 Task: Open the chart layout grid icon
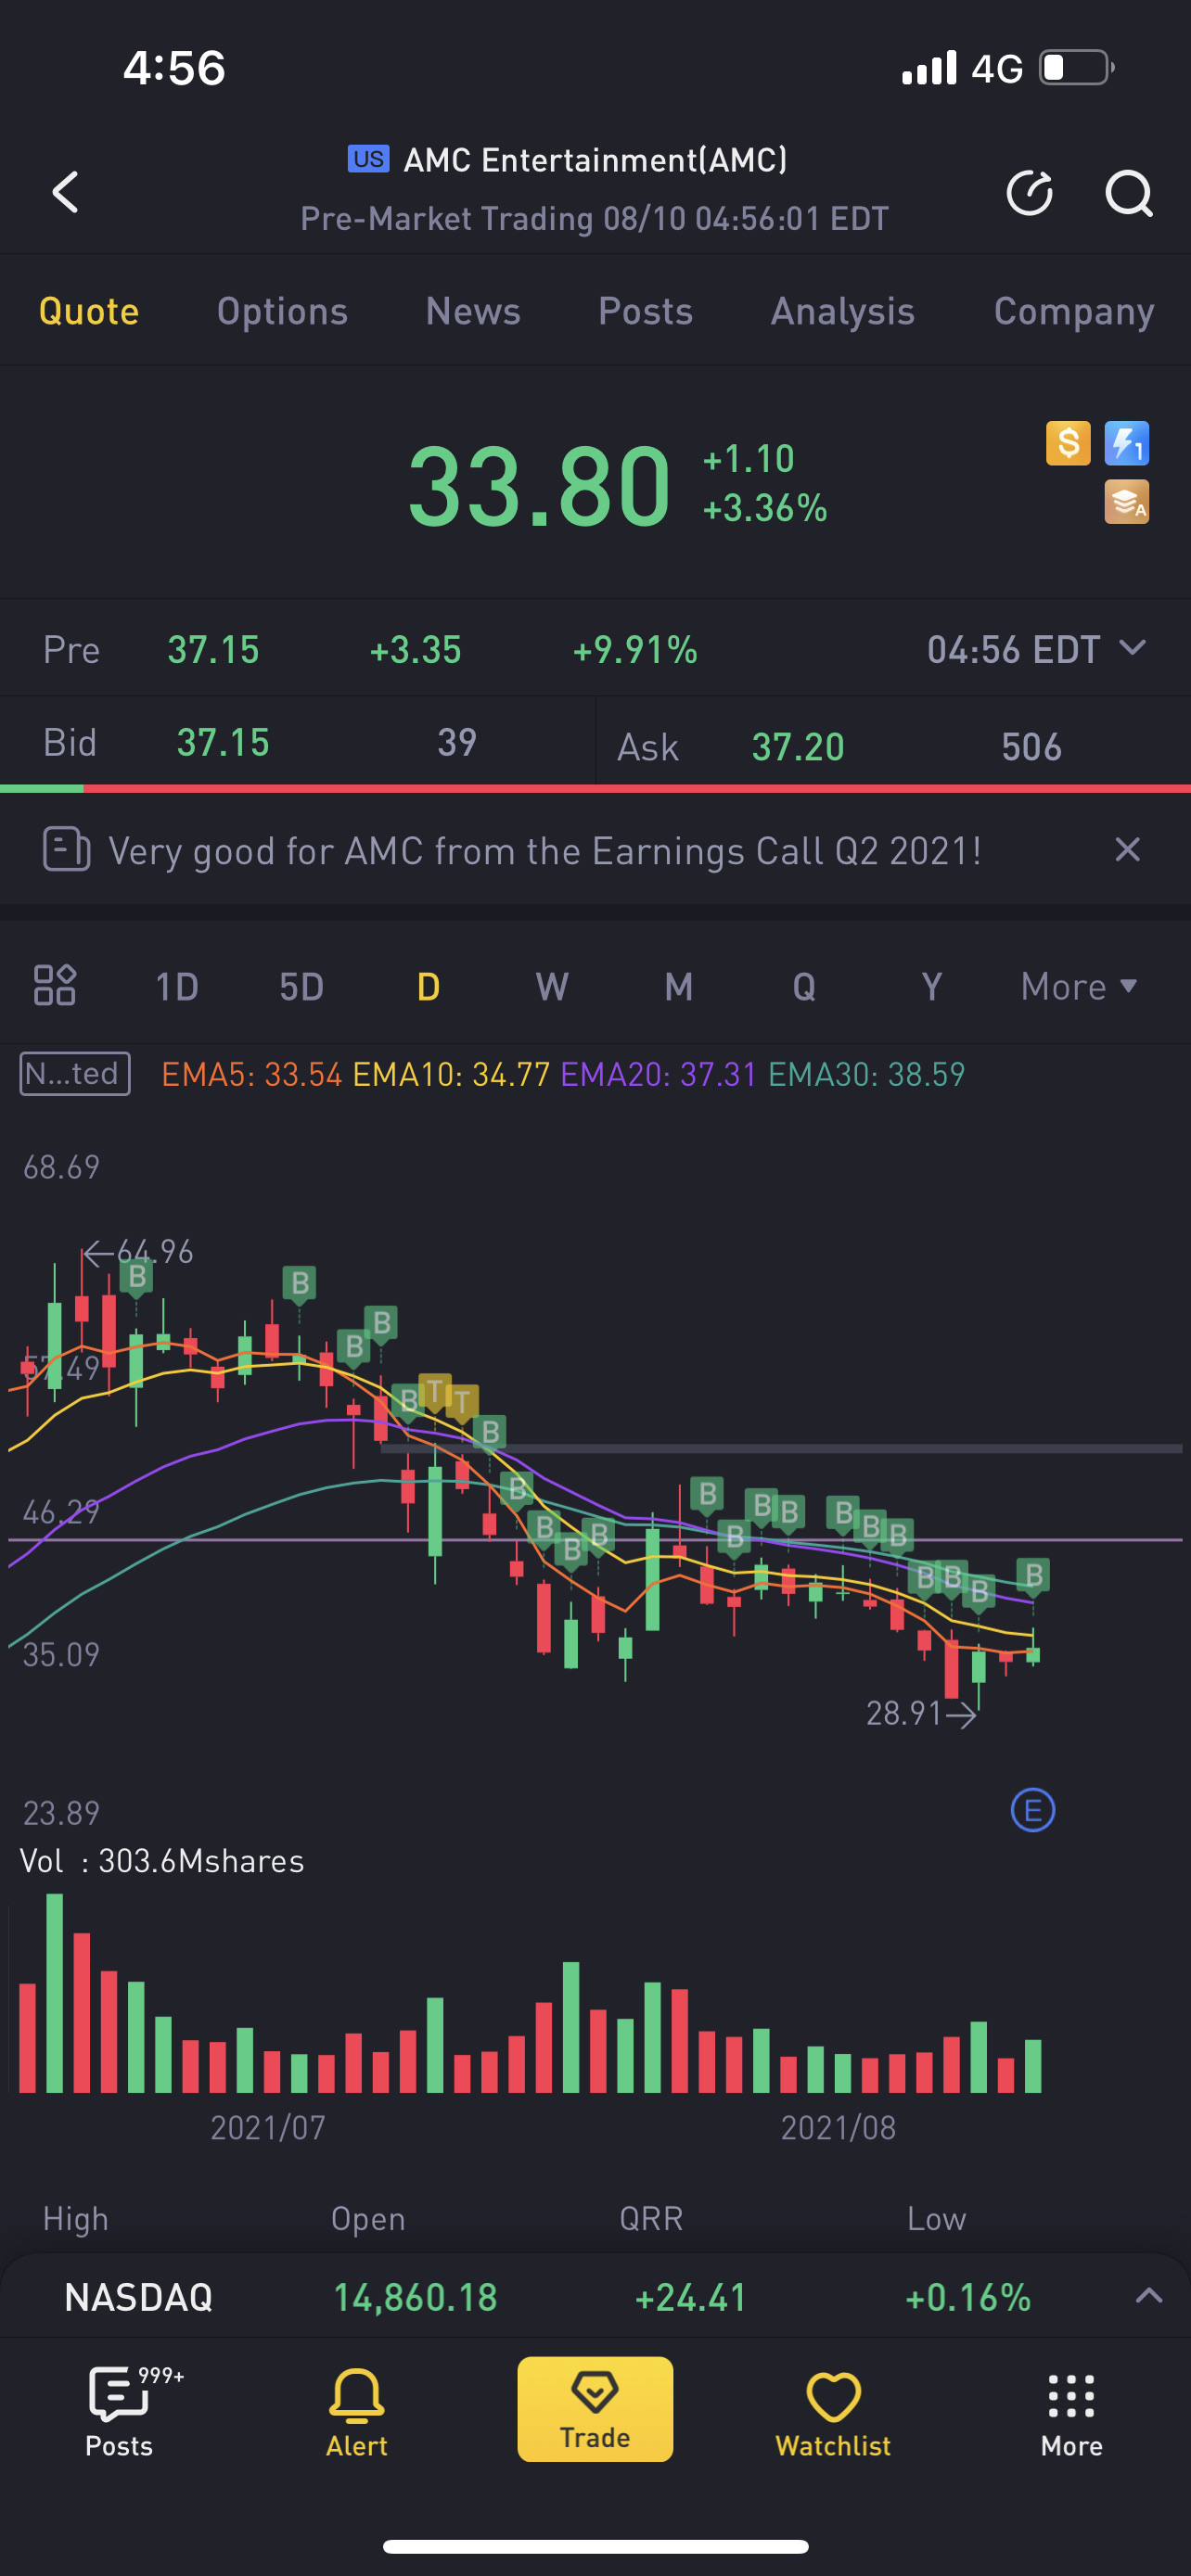pyautogui.click(x=55, y=985)
